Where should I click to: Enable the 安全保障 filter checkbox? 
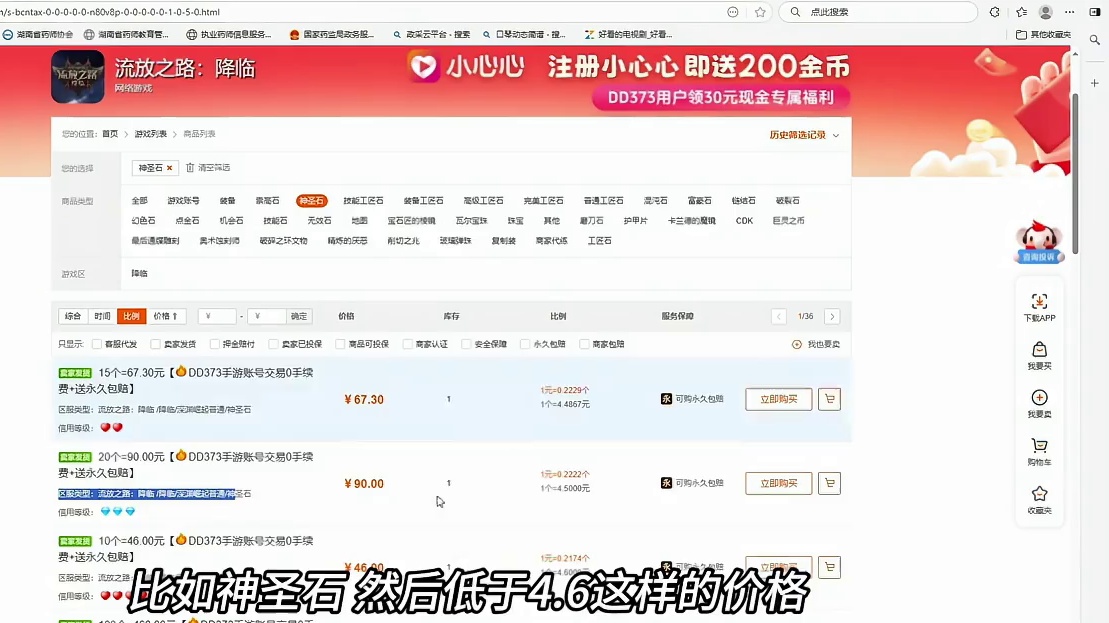[465, 343]
